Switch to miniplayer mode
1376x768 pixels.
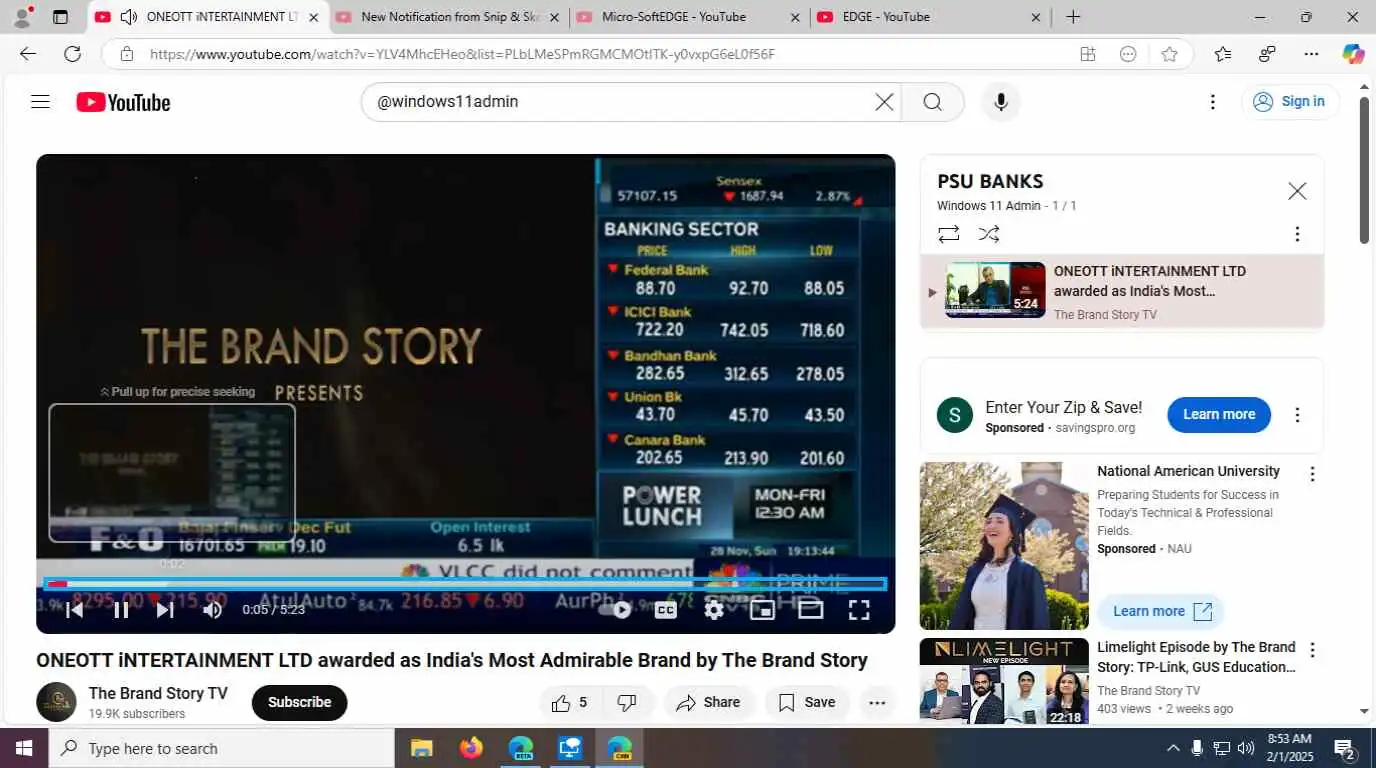click(x=762, y=609)
